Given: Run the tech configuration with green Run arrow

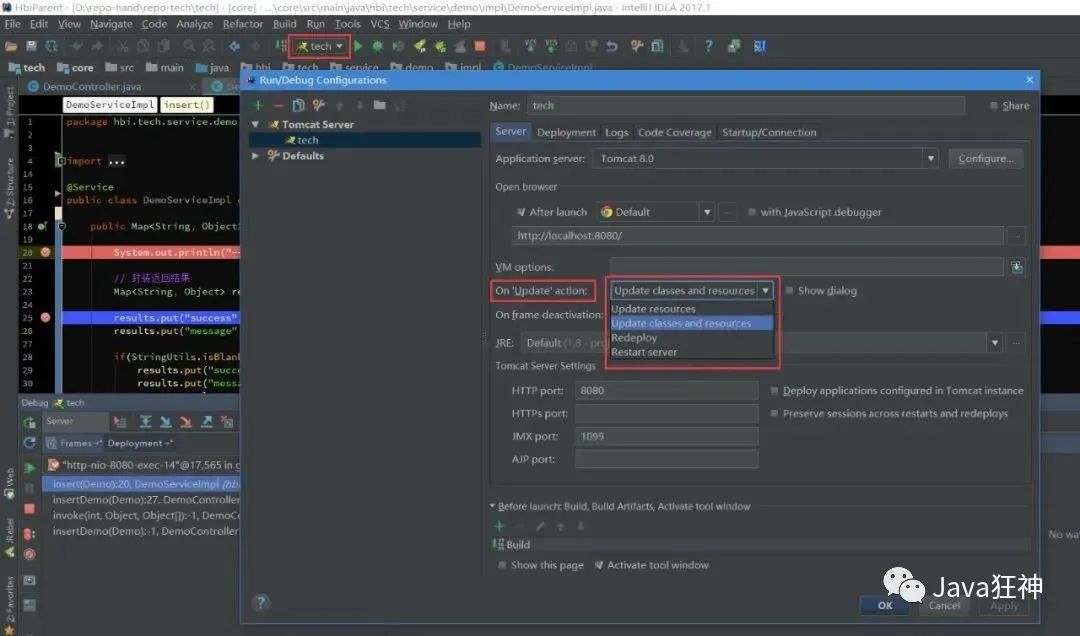Looking at the screenshot, I should (x=358, y=46).
